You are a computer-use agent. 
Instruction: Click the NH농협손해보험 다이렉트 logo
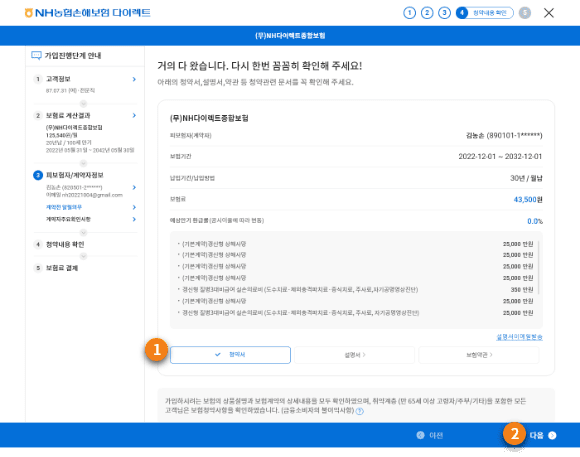pos(87,13)
